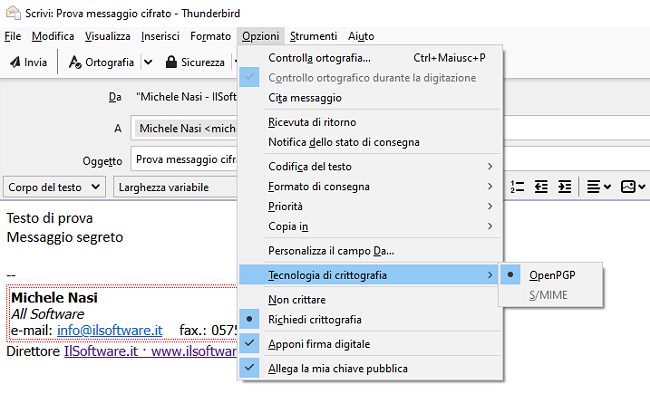Open the Formato menu
Screen dimensions: 650x394
pos(211,36)
